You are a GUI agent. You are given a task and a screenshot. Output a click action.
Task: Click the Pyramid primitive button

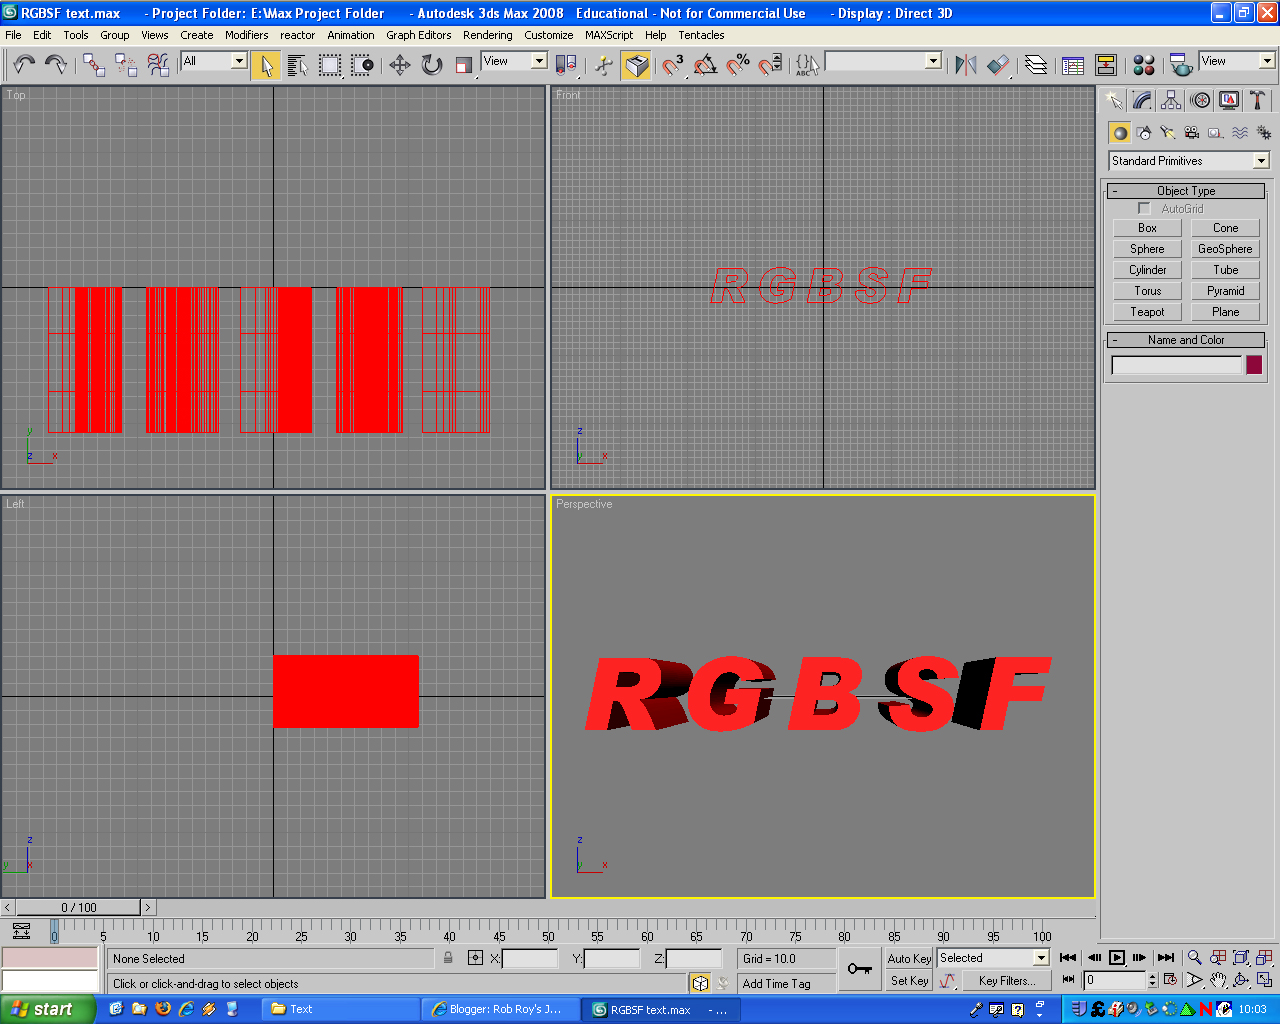[1225, 291]
